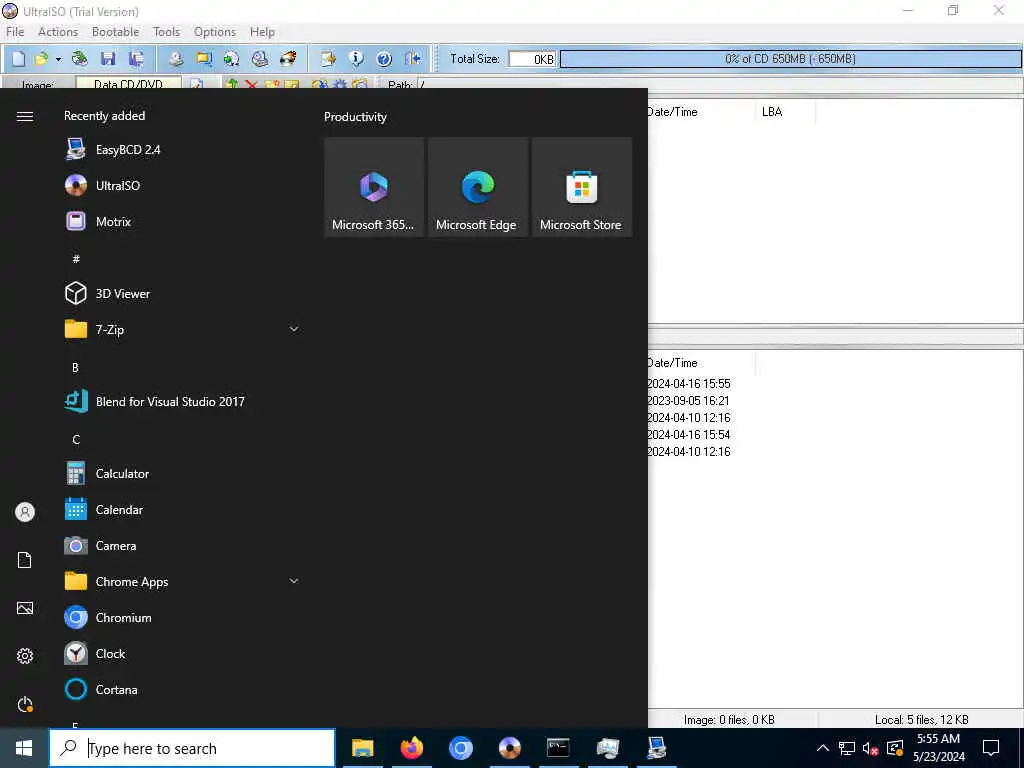This screenshot has width=1024, height=768.
Task: Click the Convert icon with green arrow disc
Action: pos(232,59)
